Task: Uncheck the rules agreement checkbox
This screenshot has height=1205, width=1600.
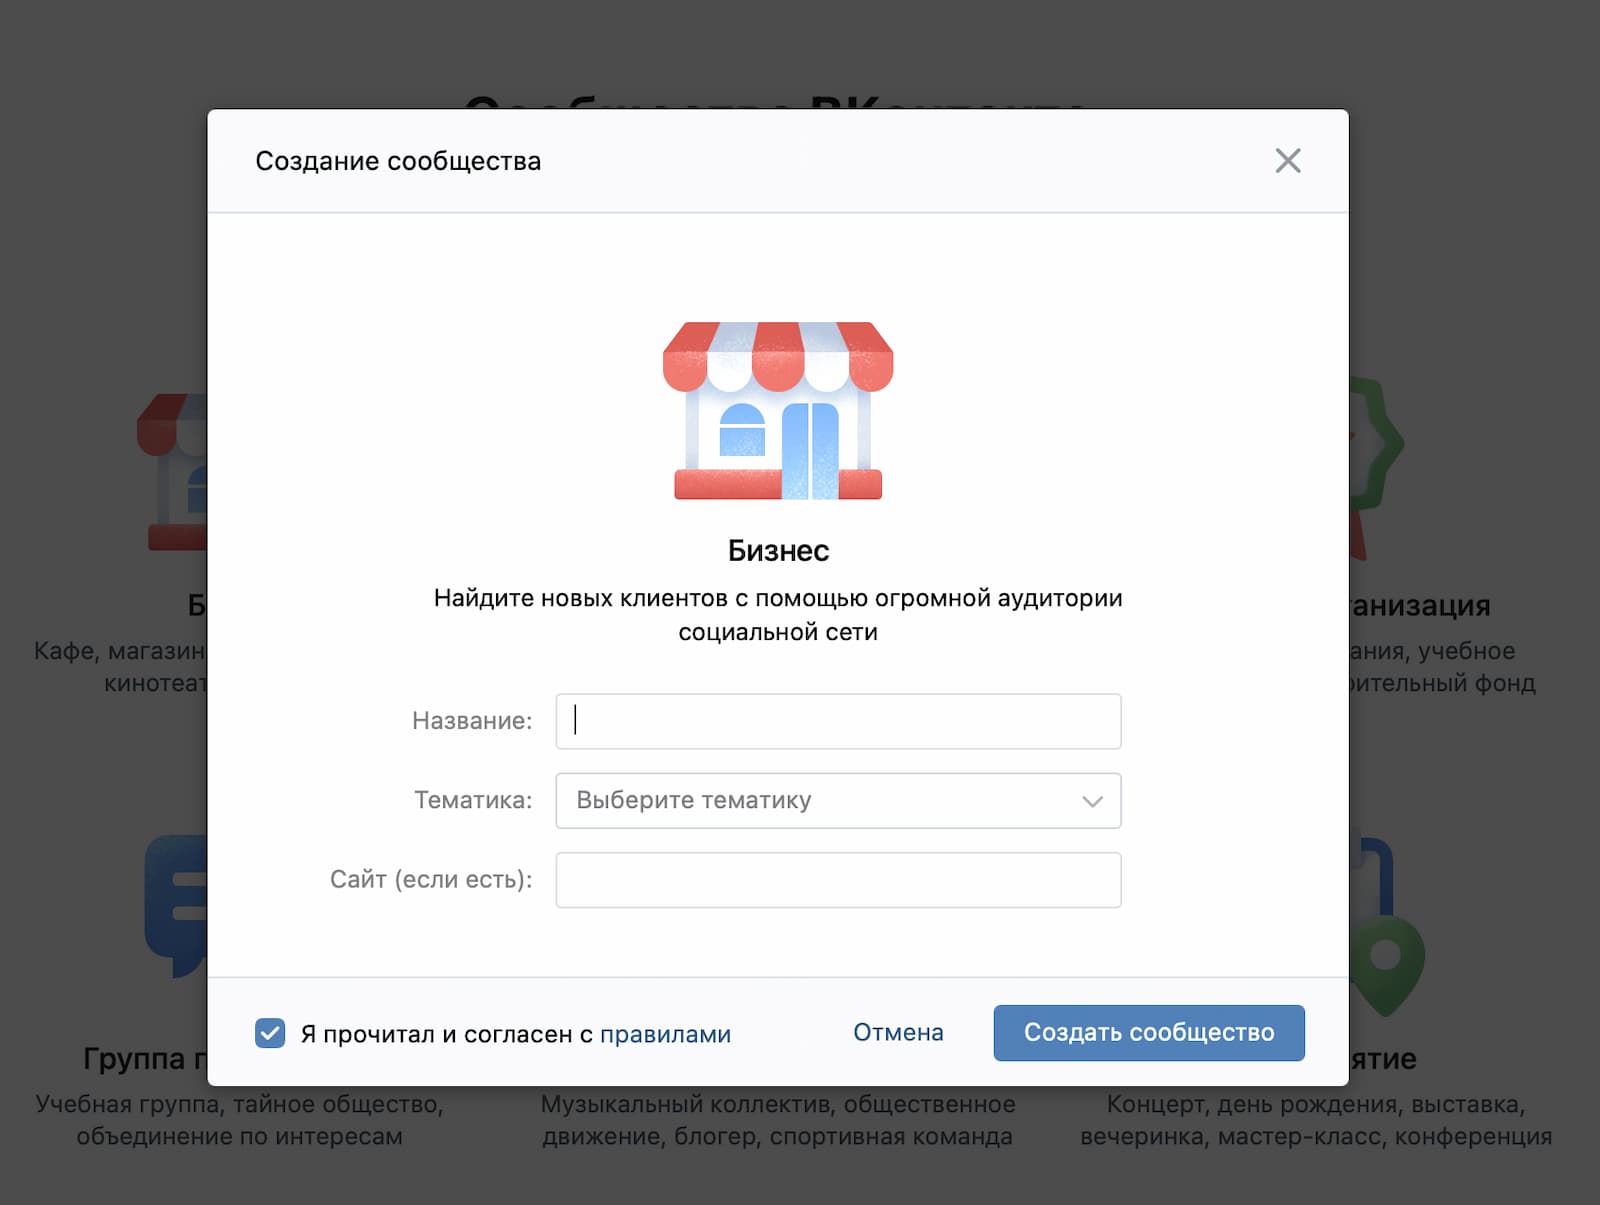Action: point(270,1033)
